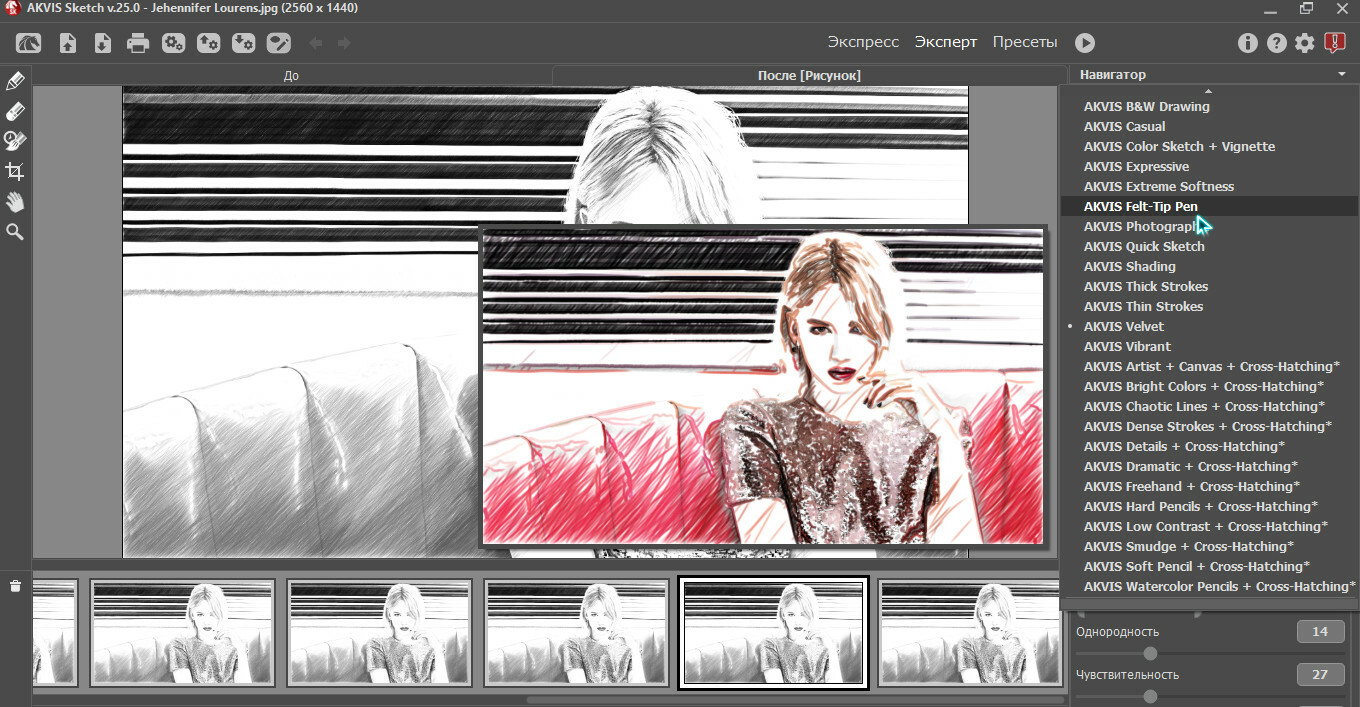The image size is (1360, 707).
Task: Select the highlighted timeline thumbnail
Action: 773,632
